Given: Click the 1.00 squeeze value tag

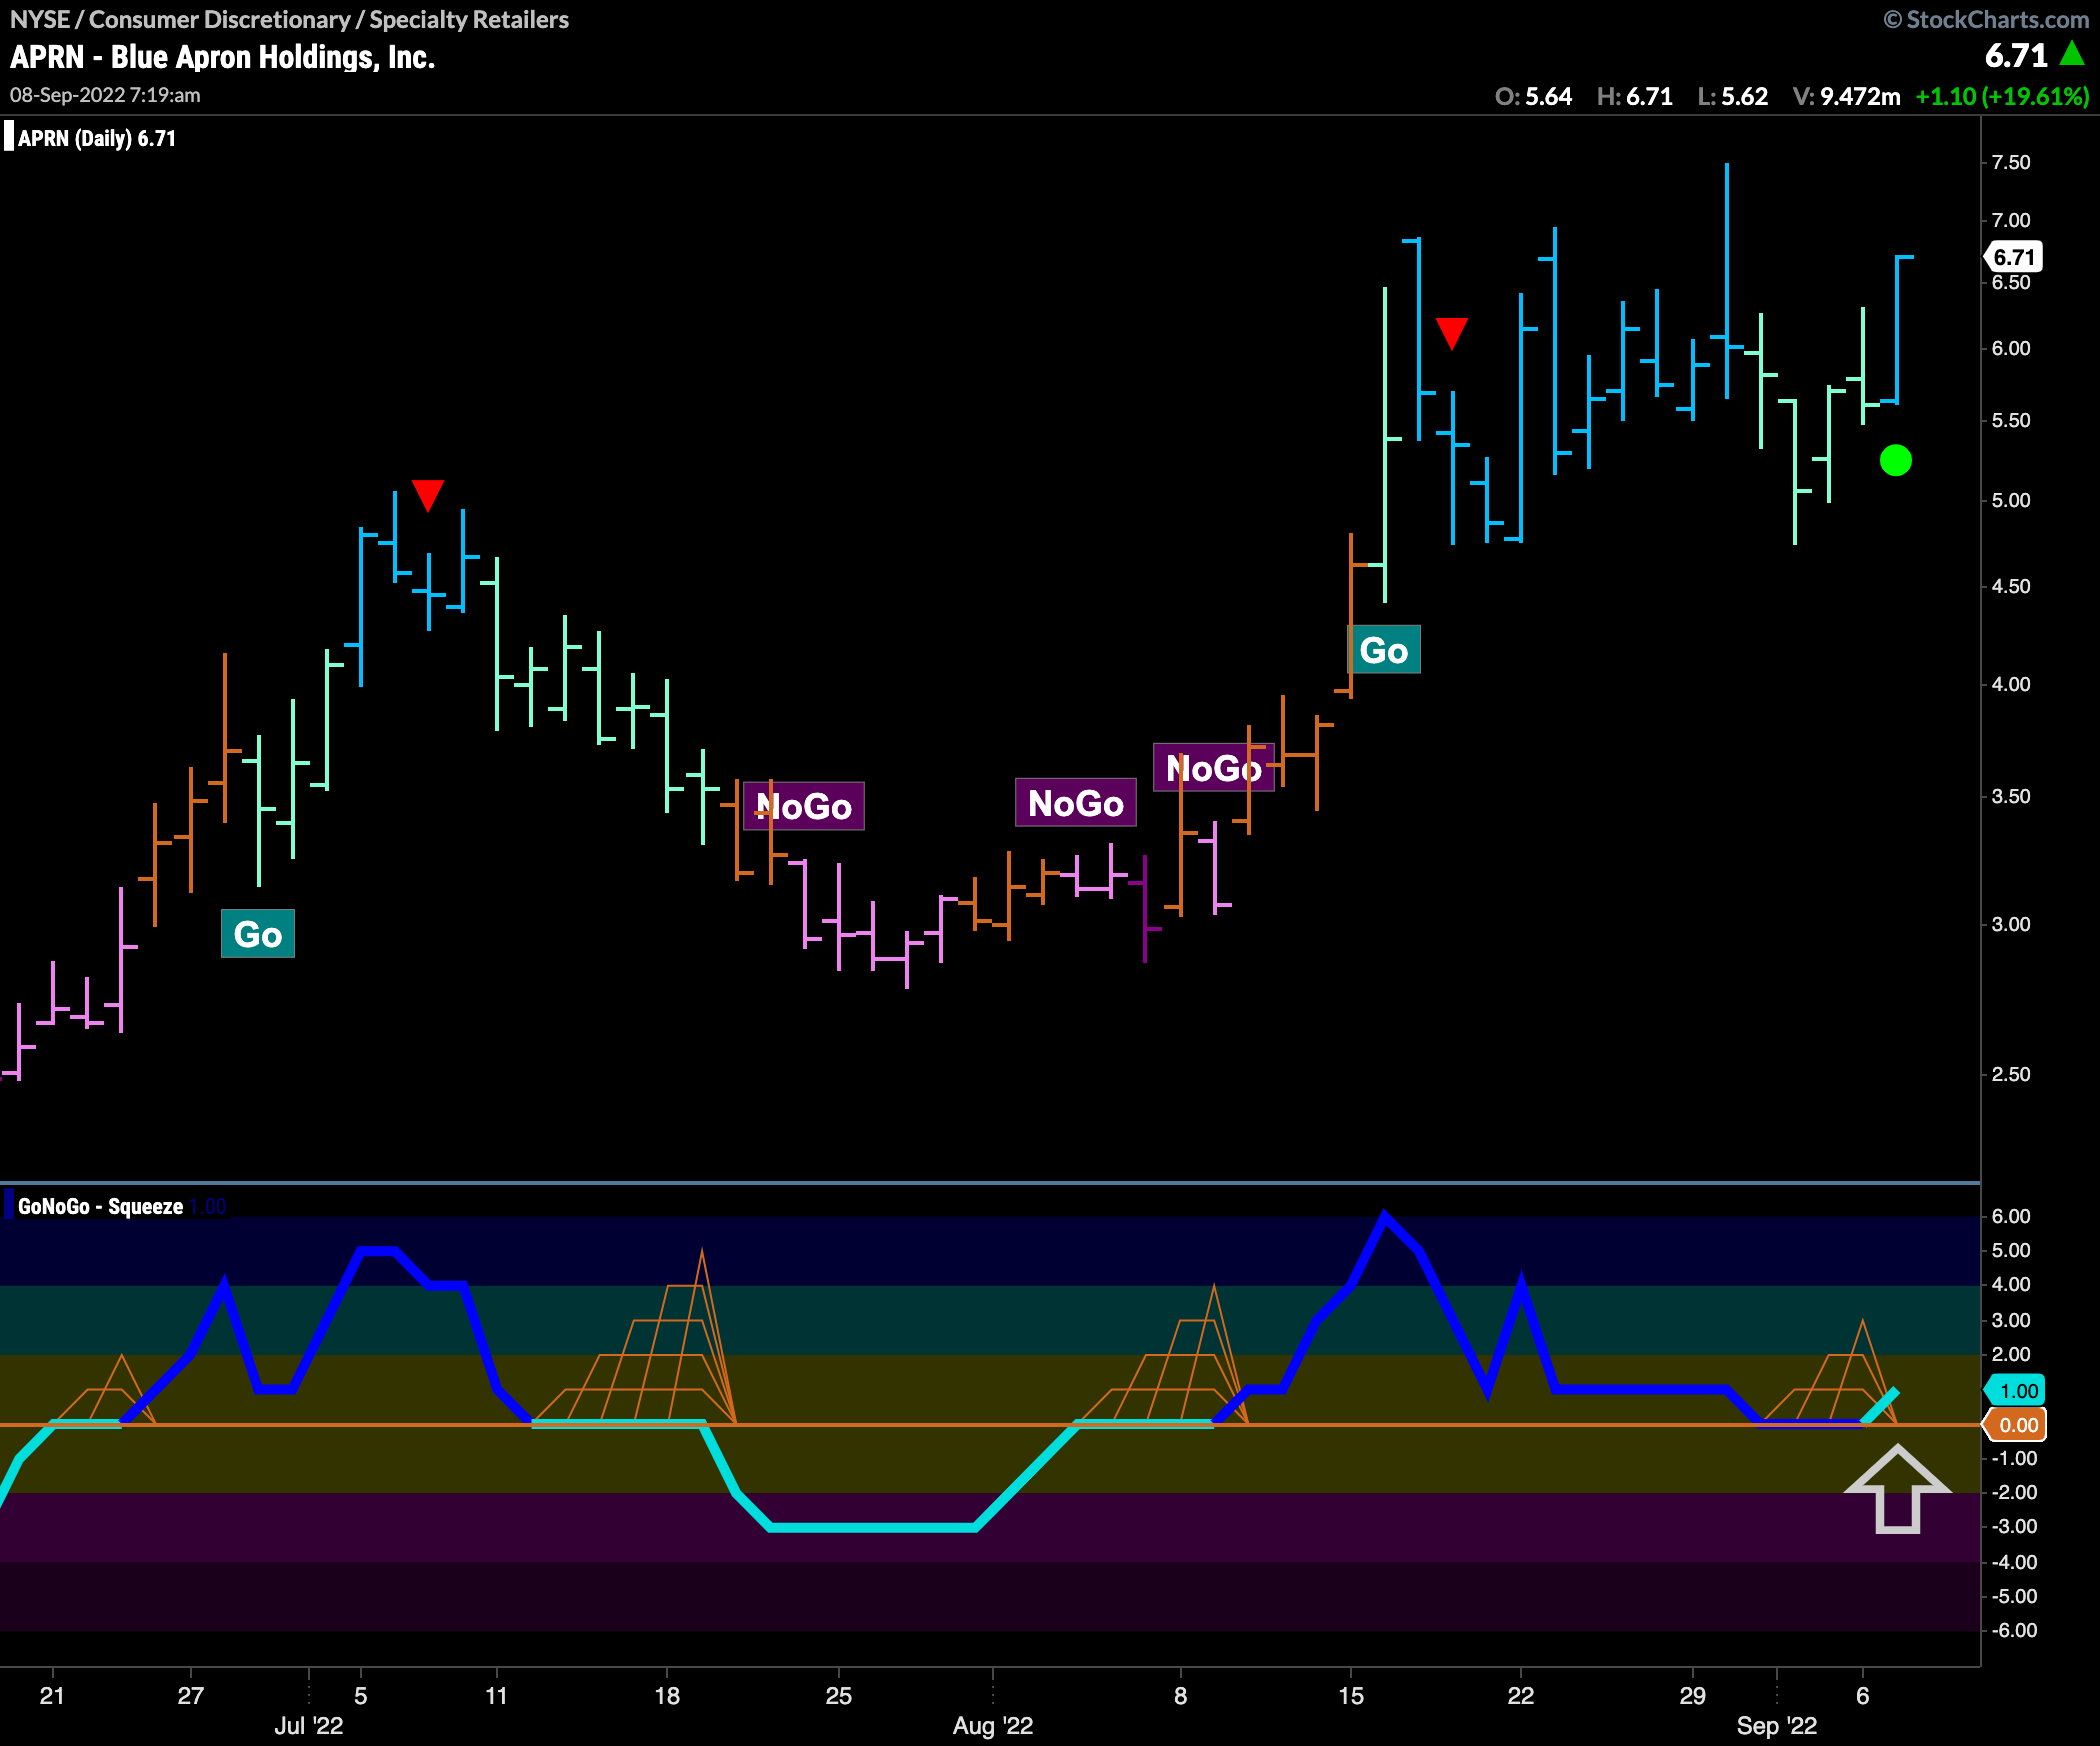Looking at the screenshot, I should 2016,1391.
